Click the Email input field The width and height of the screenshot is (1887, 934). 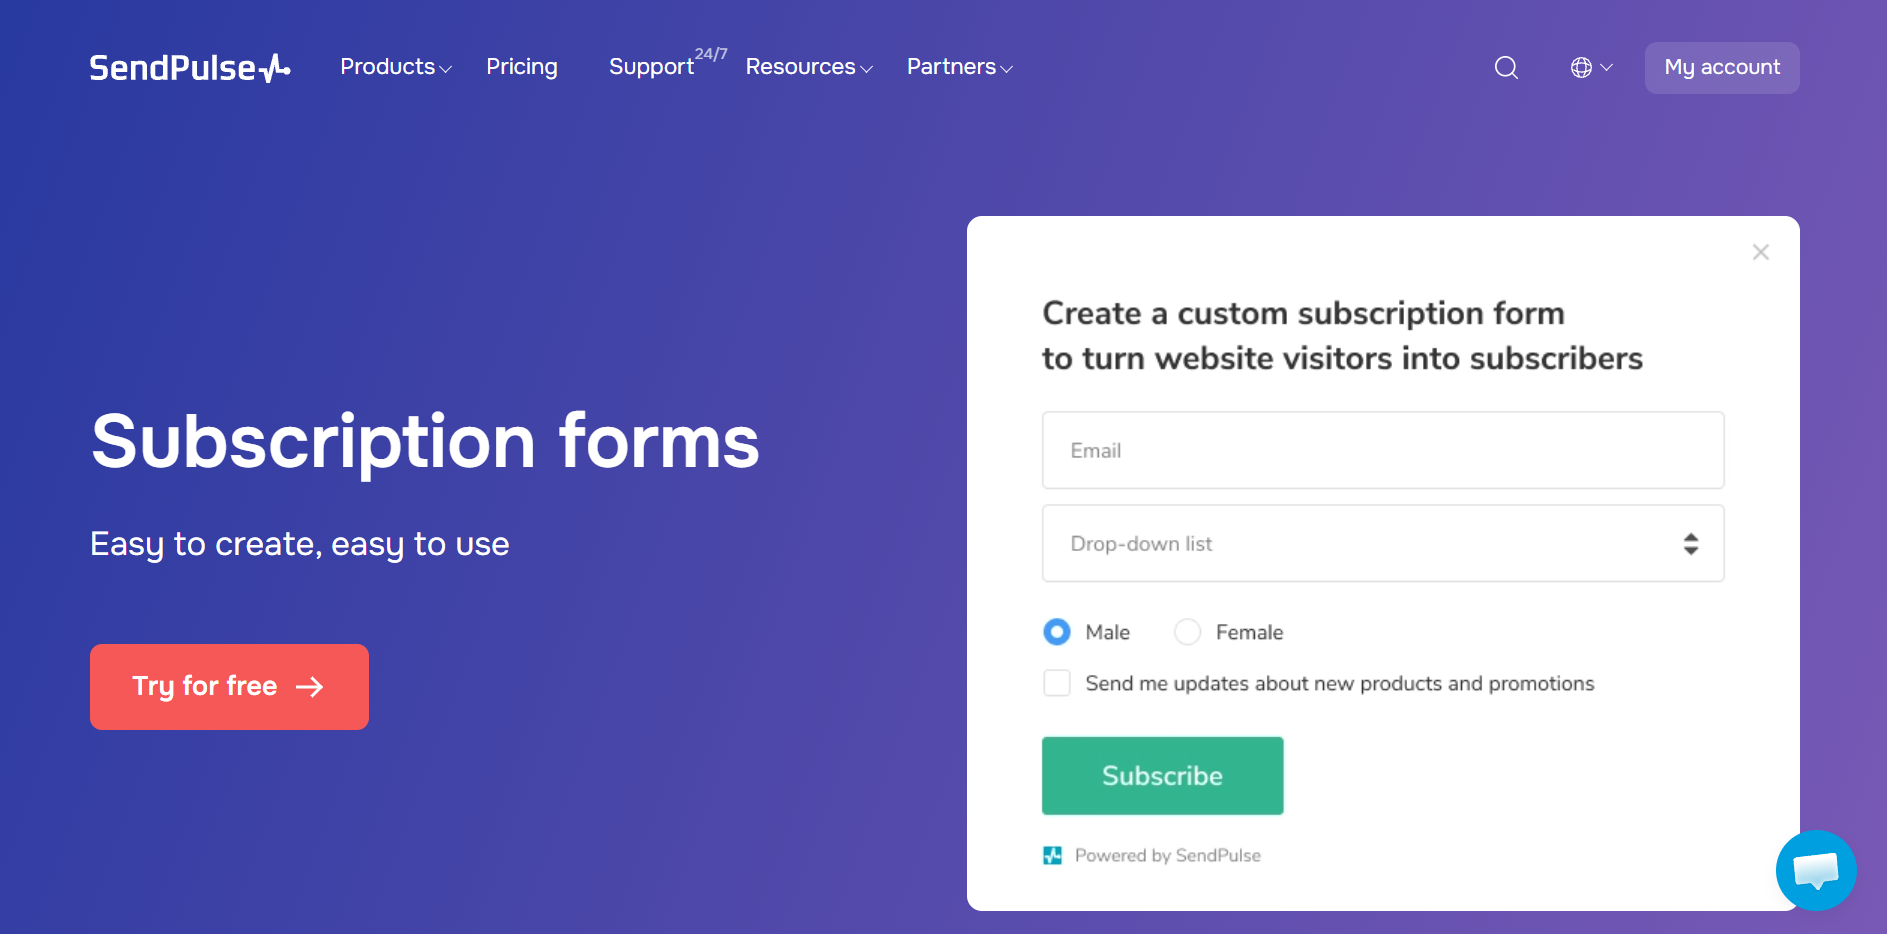(x=1383, y=450)
